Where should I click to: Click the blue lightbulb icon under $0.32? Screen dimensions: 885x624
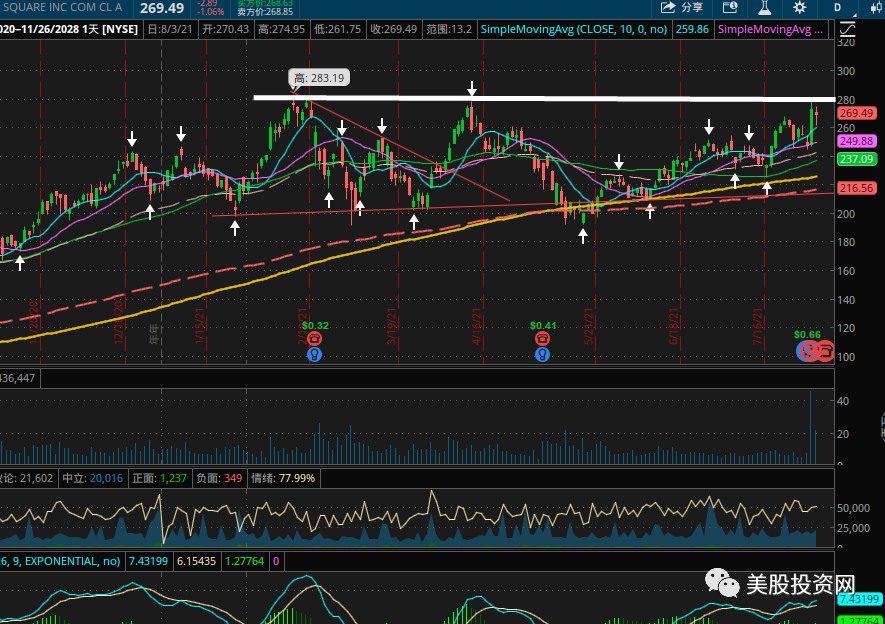[x=314, y=354]
